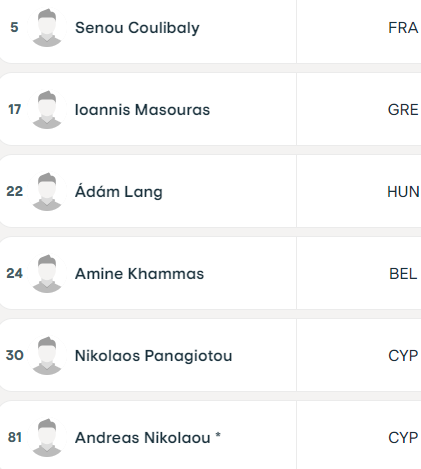This screenshot has height=469, width=421.
Task: Open Ádám Lang player name link
Action: (119, 192)
